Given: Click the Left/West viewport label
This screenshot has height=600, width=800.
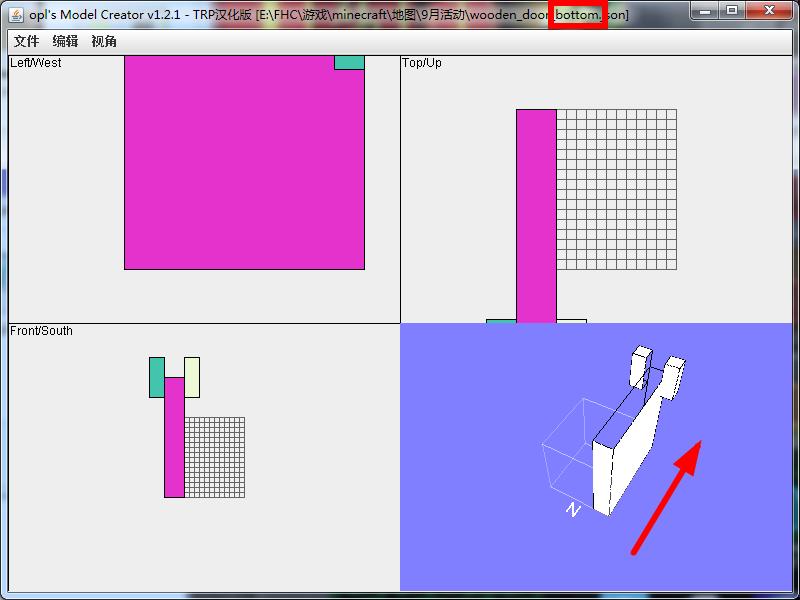Looking at the screenshot, I should 36,63.
